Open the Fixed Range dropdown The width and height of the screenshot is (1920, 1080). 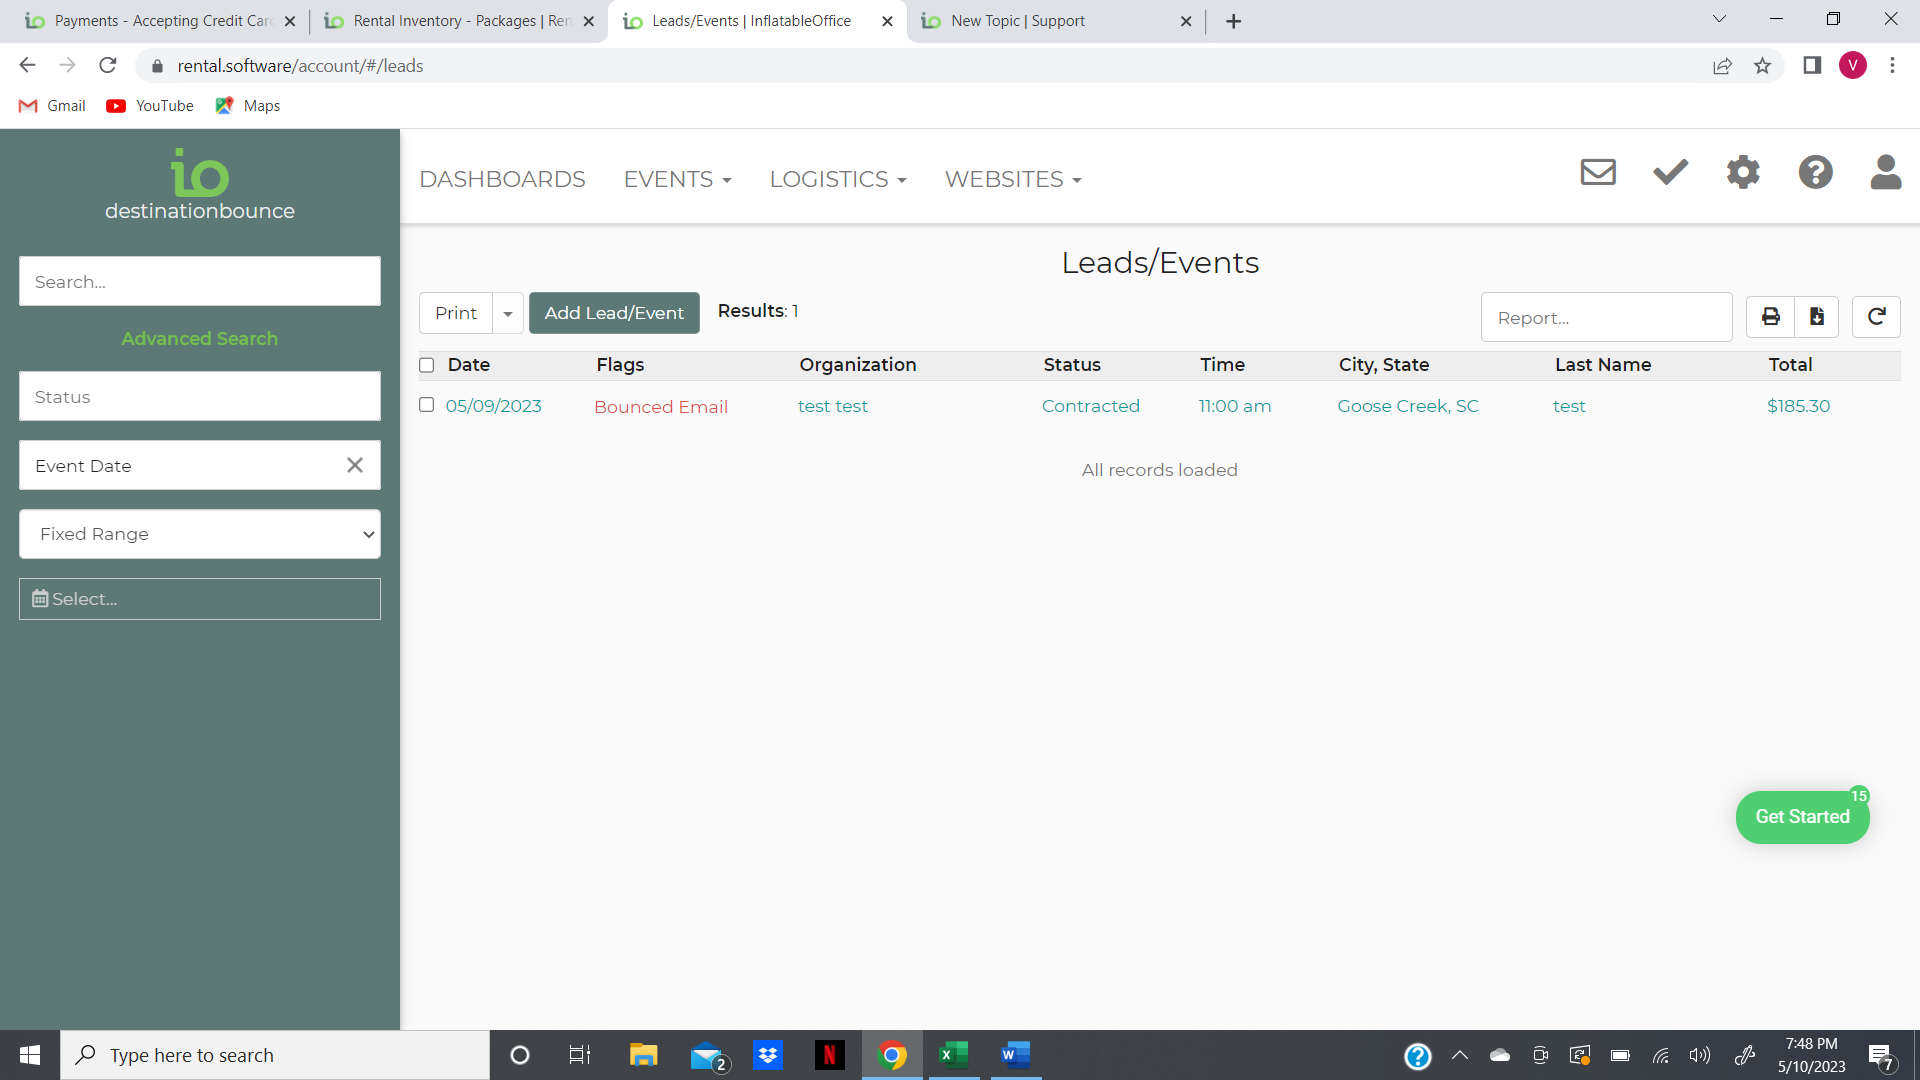pyautogui.click(x=200, y=534)
